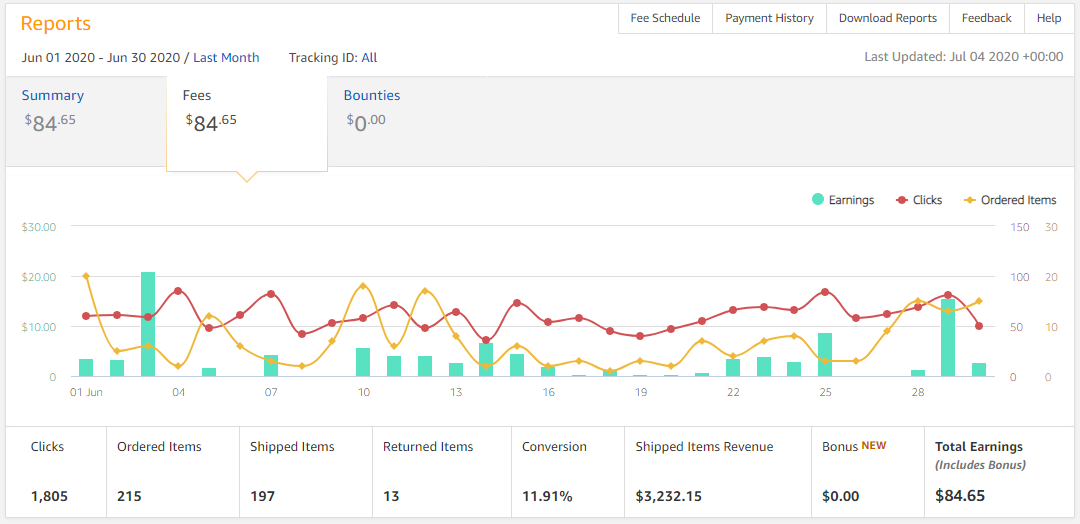Toggle the Clicks series in the legend
Screen dimensions: 1080x524
[x=919, y=200]
